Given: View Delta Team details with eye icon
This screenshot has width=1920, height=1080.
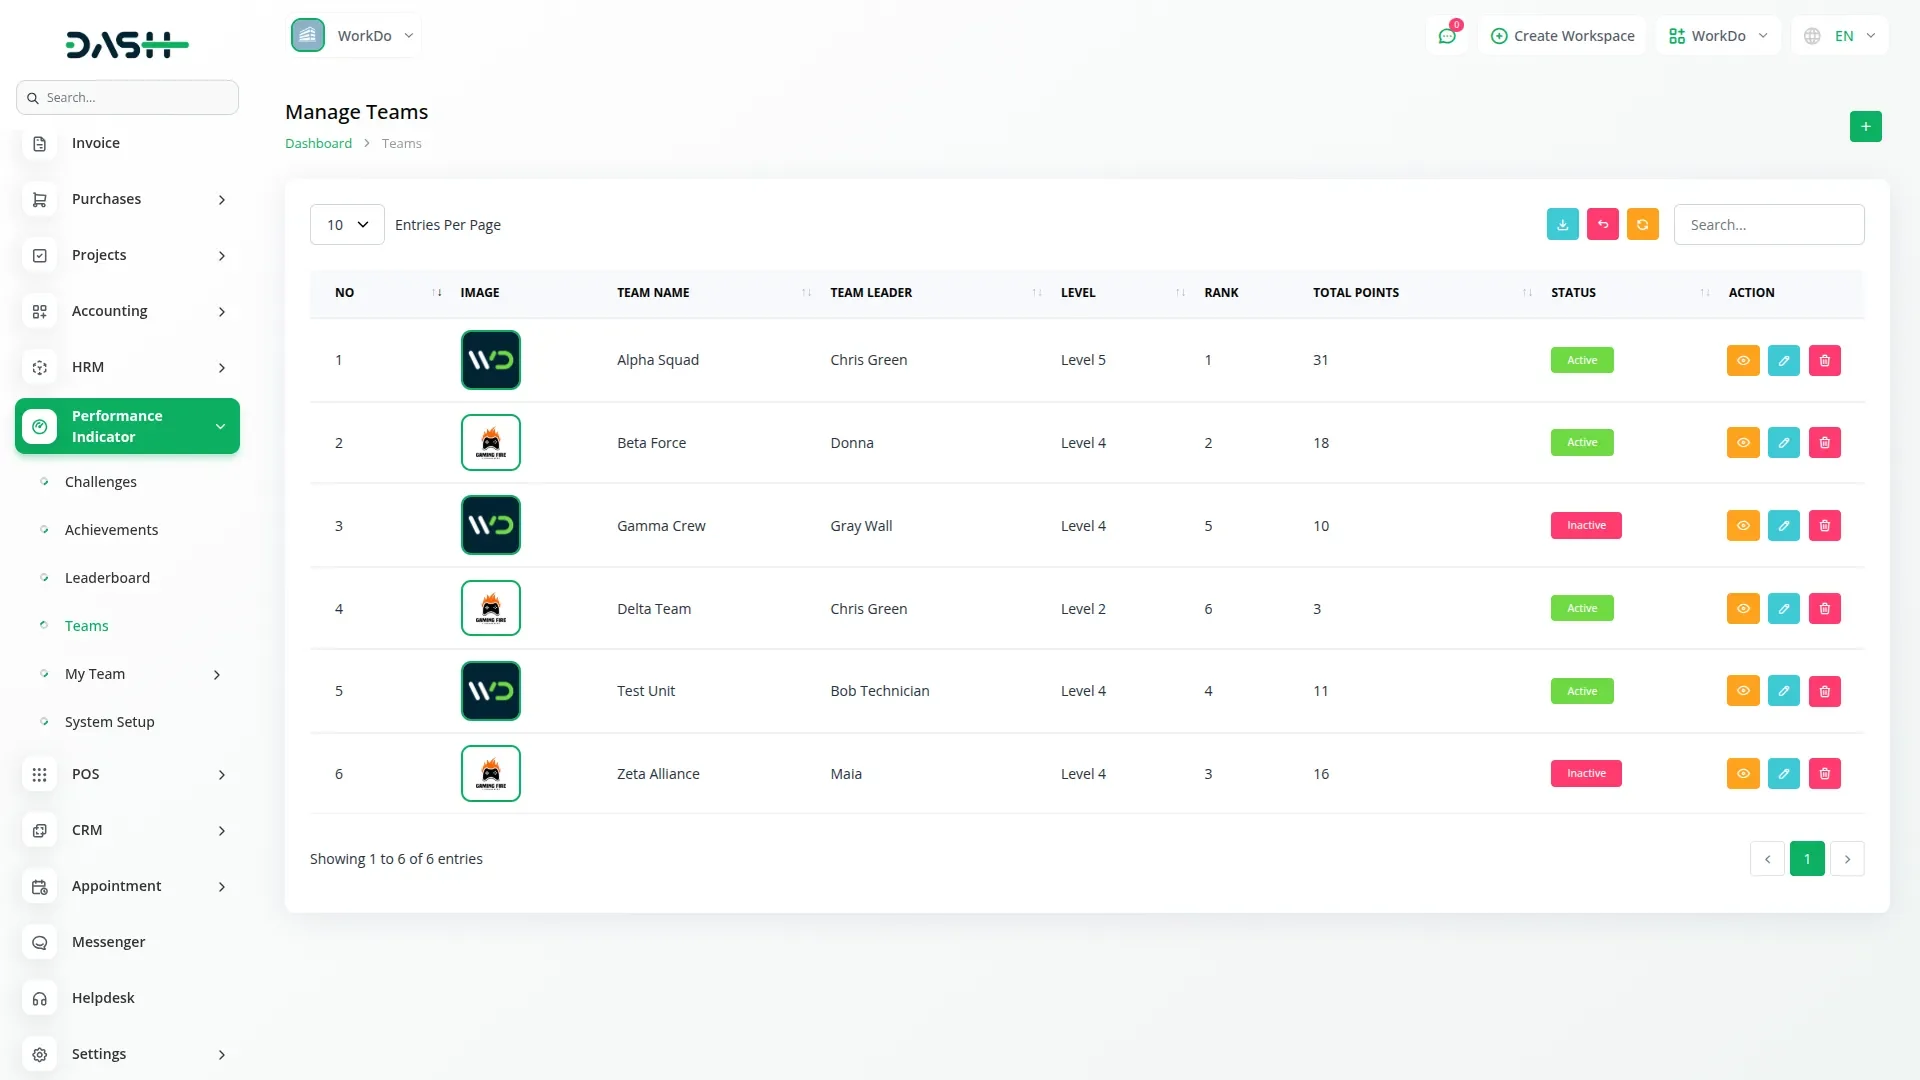Looking at the screenshot, I should (1742, 608).
